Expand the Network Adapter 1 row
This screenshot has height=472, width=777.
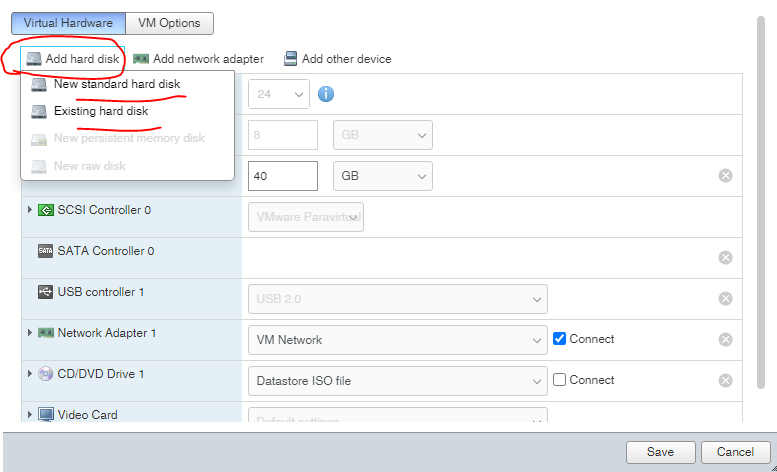tap(29, 333)
